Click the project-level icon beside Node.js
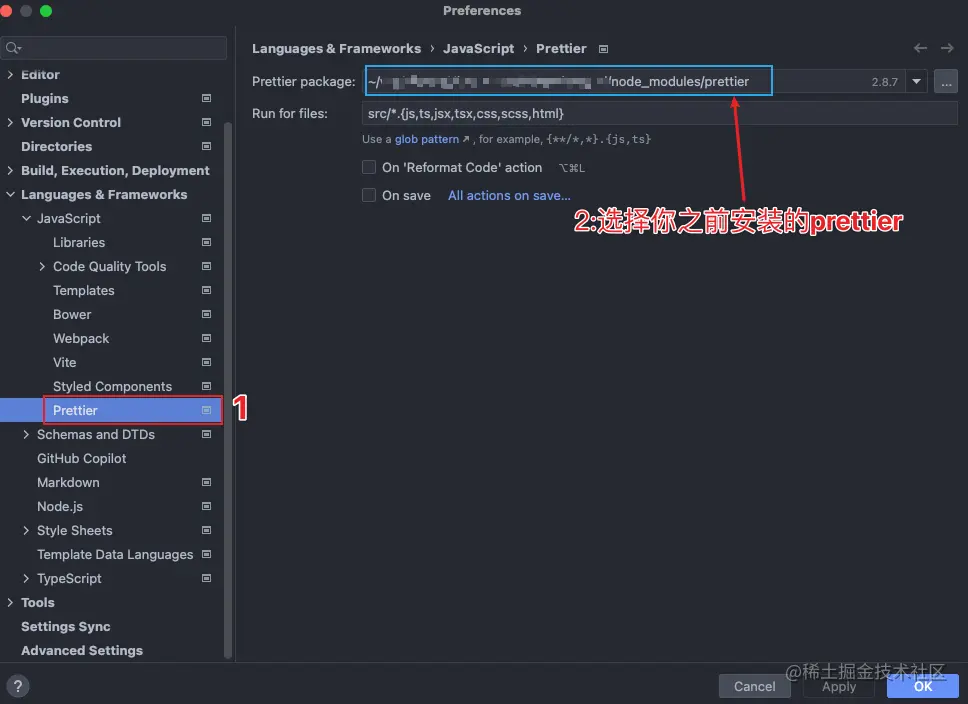The image size is (968, 704). pos(206,506)
